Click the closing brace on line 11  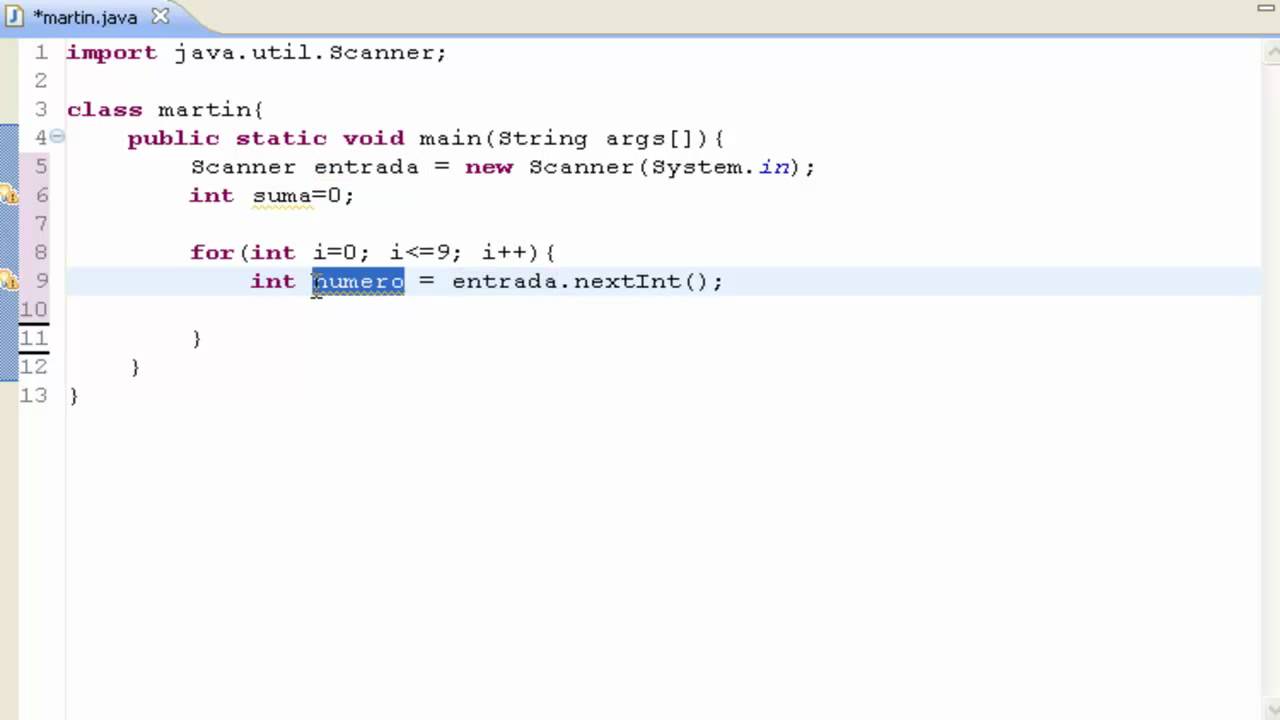[x=196, y=339]
